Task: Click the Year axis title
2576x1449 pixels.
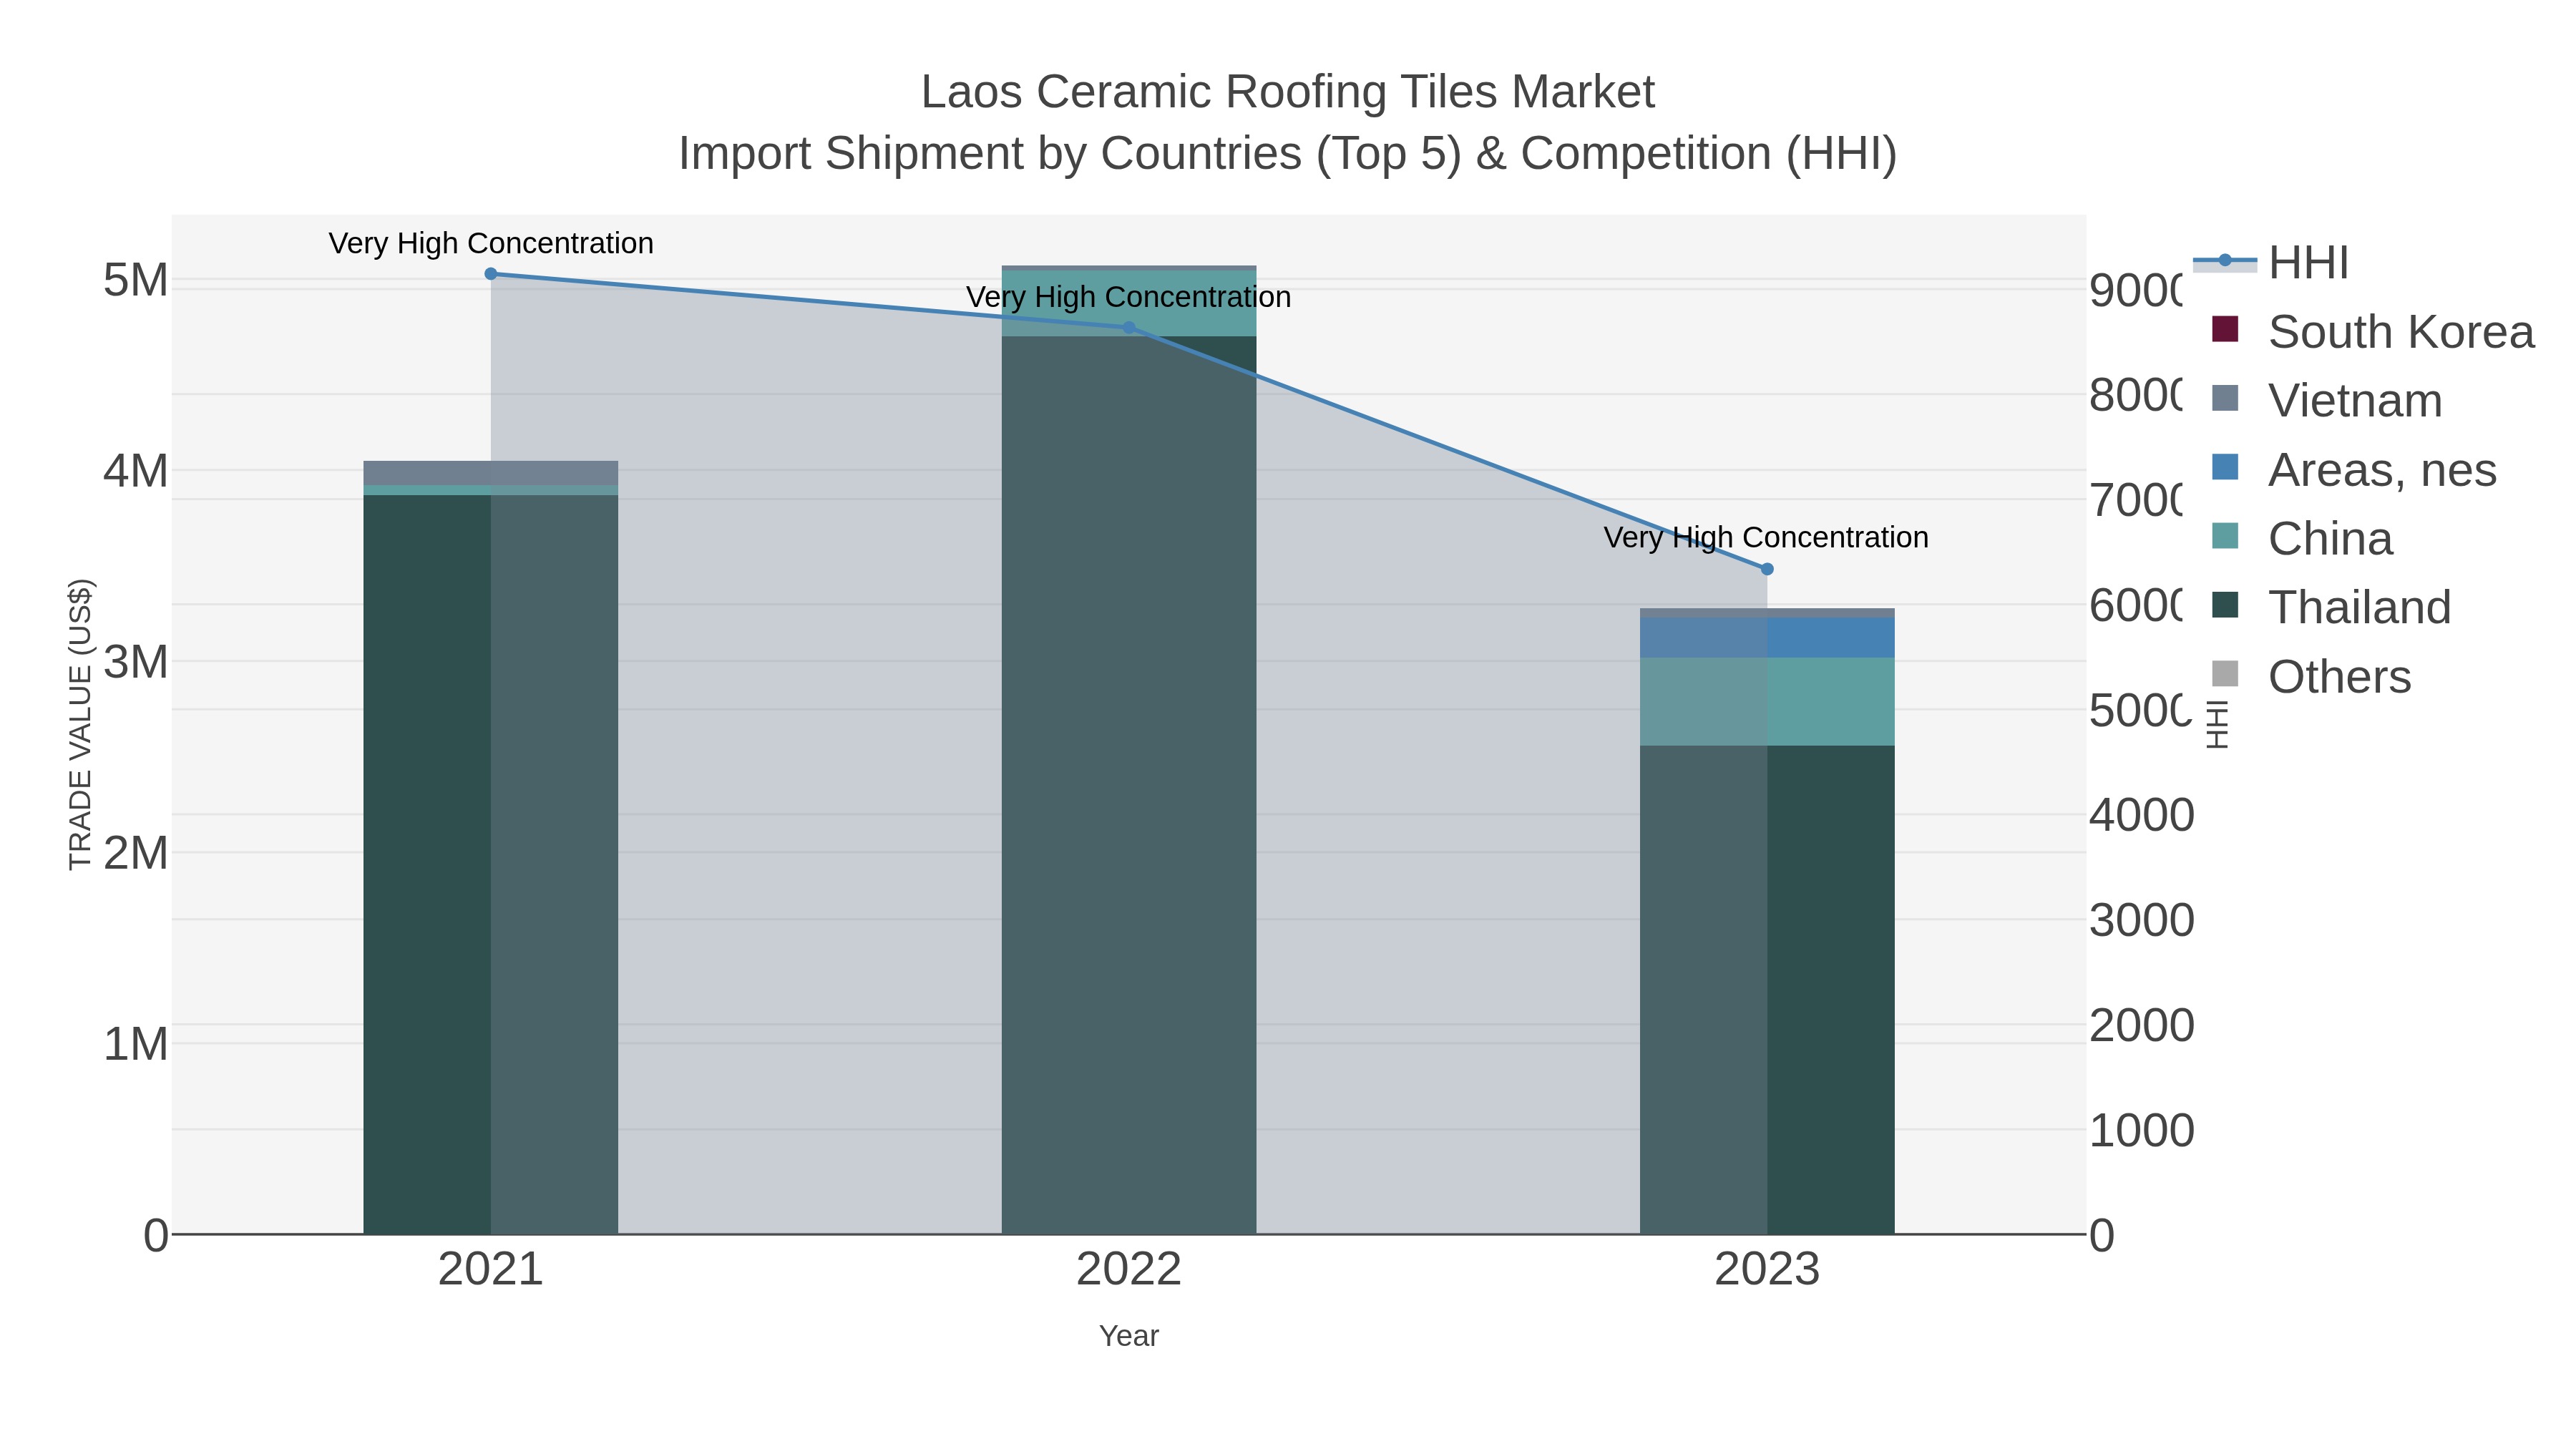Action: tap(1129, 1336)
